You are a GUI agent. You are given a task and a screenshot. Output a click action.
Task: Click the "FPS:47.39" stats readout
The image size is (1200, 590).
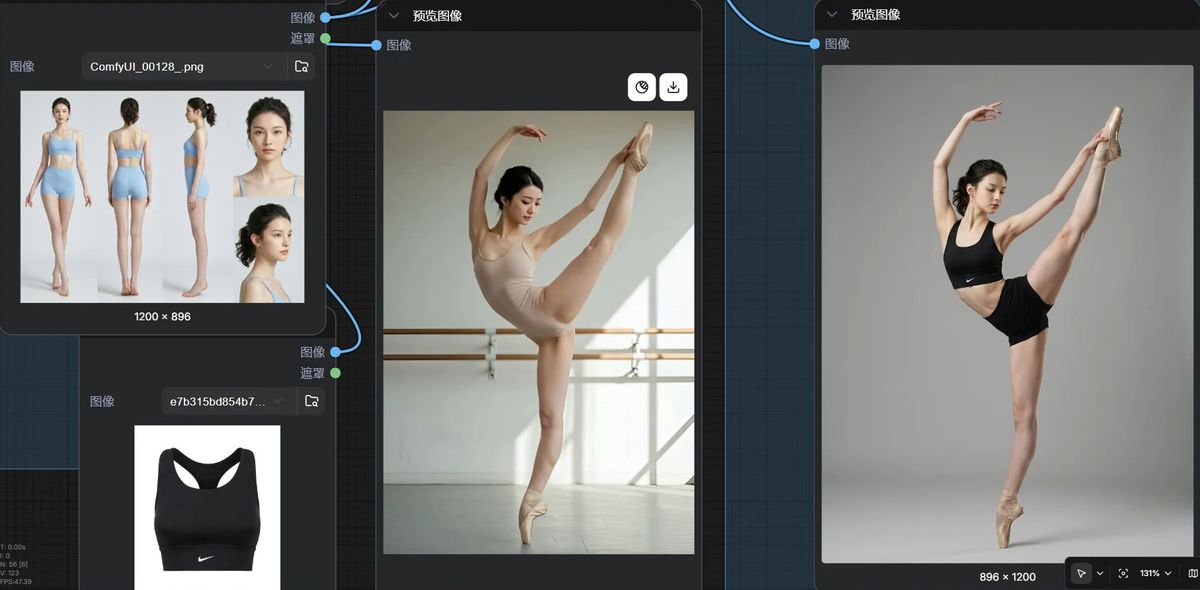(16, 581)
